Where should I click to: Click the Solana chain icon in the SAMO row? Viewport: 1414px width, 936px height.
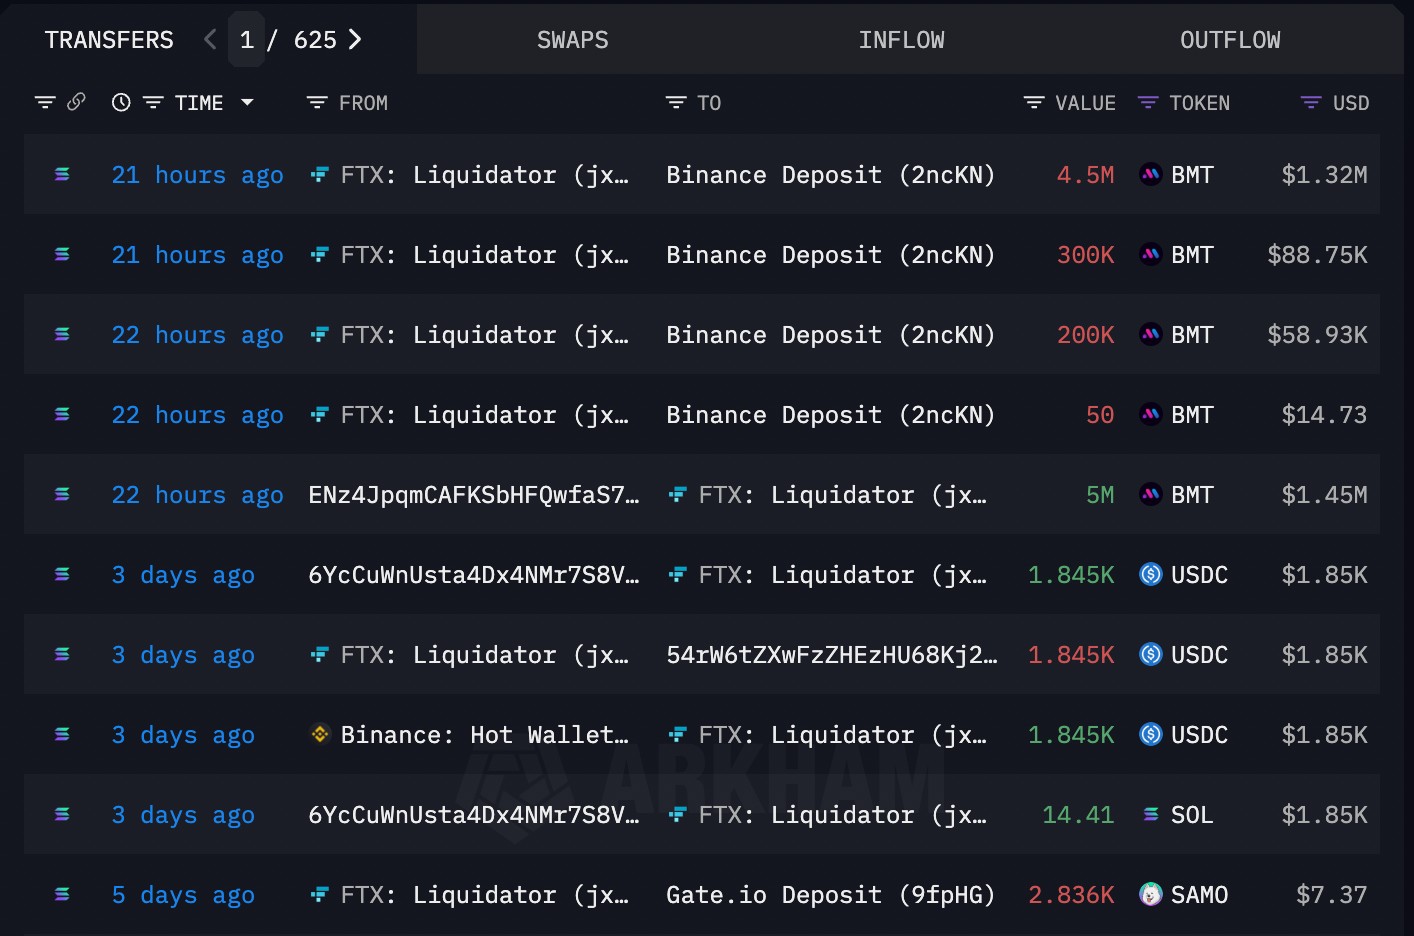tap(62, 895)
